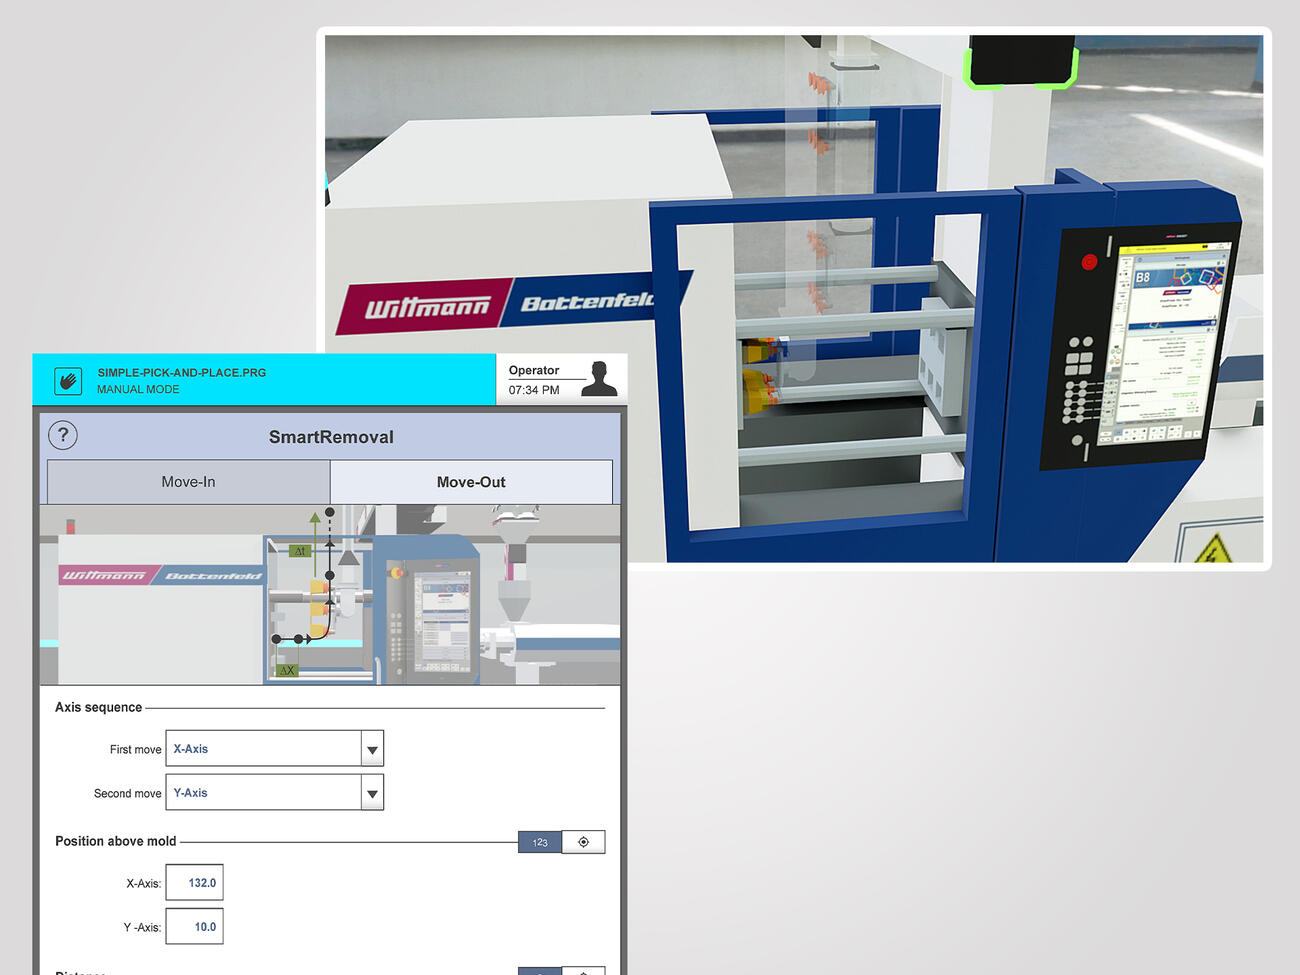Viewport: 1300px width, 975px height.
Task: Click the red emergency stop in 3D view
Action: click(1089, 262)
